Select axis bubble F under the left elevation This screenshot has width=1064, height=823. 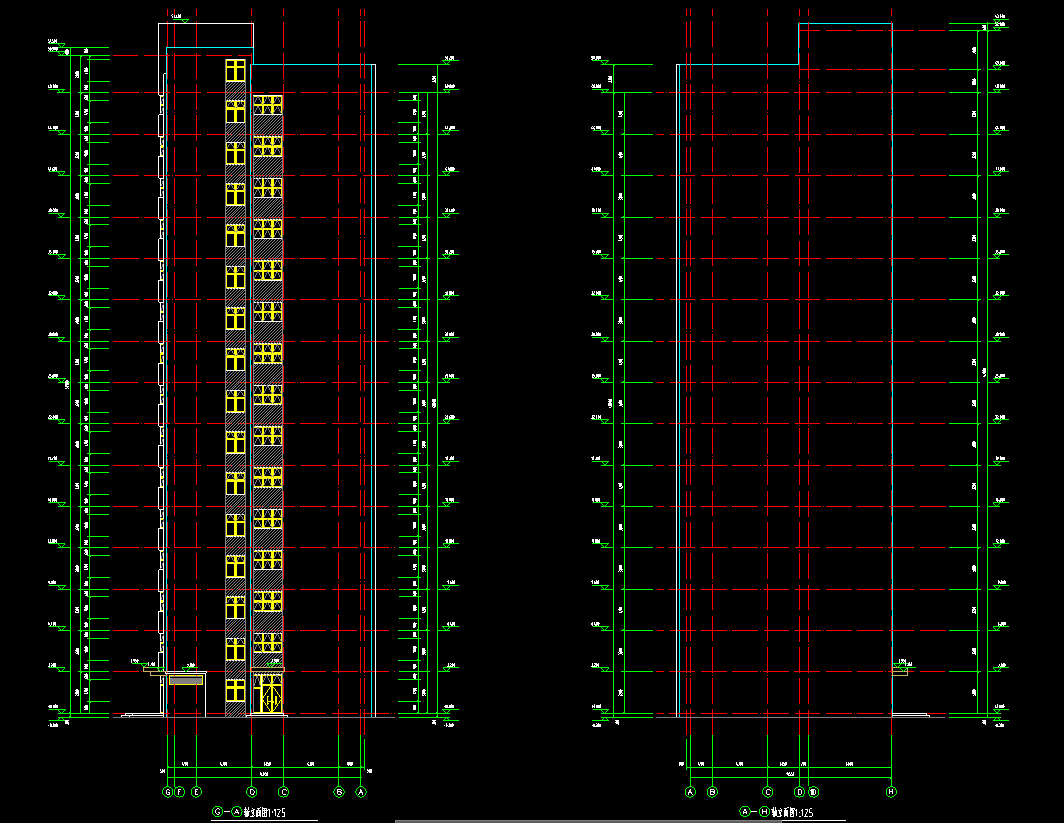(x=179, y=792)
